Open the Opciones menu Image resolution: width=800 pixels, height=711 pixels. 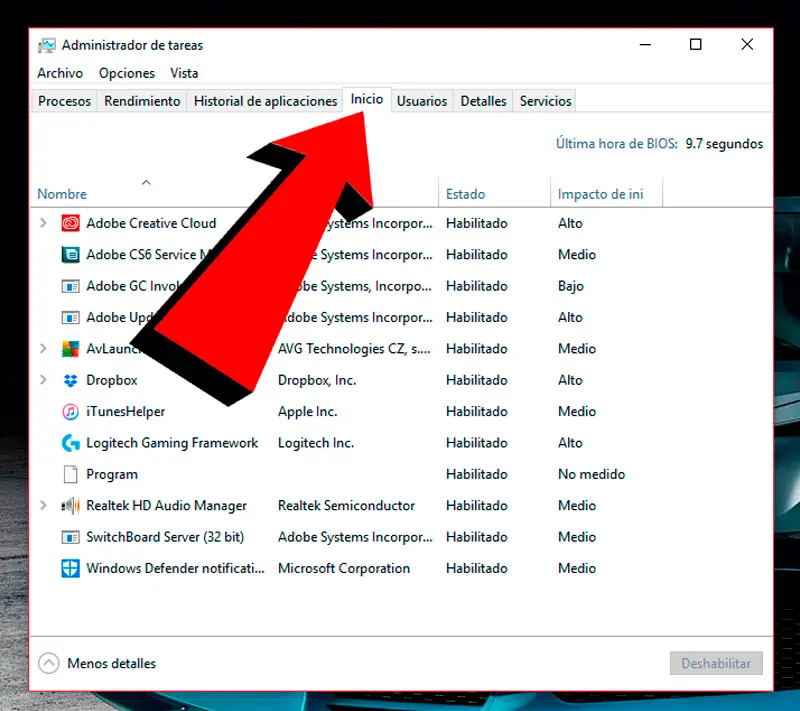click(127, 73)
